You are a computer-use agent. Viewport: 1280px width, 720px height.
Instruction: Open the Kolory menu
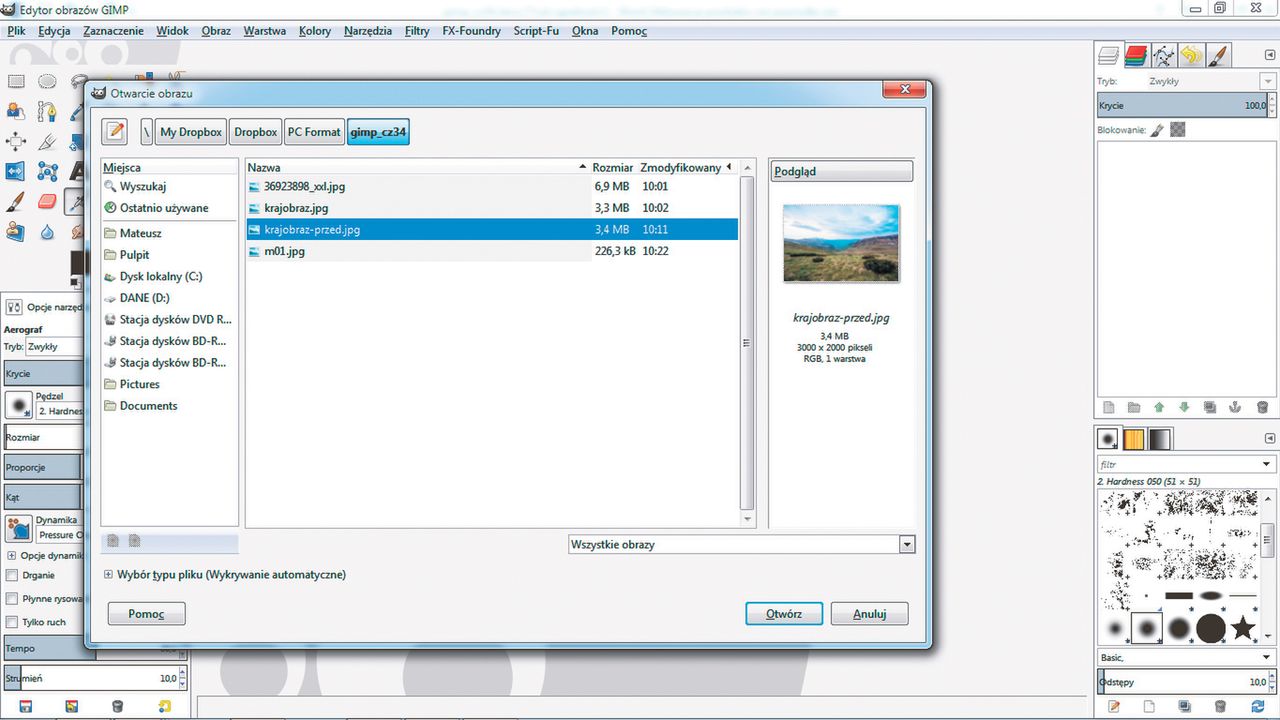(x=315, y=31)
